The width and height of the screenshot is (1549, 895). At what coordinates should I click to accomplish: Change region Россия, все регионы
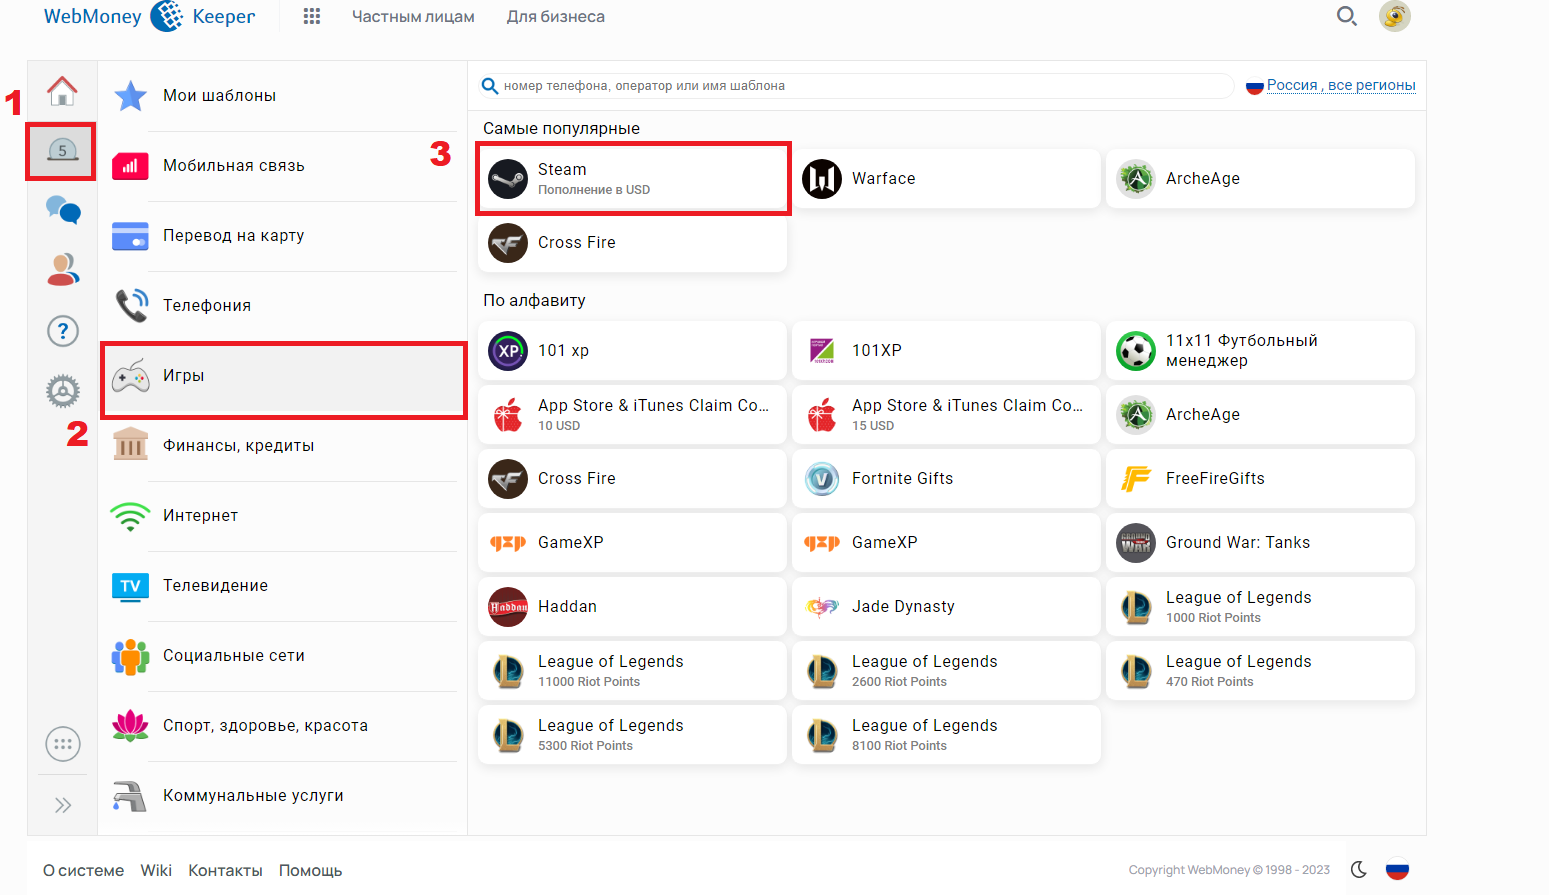(x=1340, y=85)
